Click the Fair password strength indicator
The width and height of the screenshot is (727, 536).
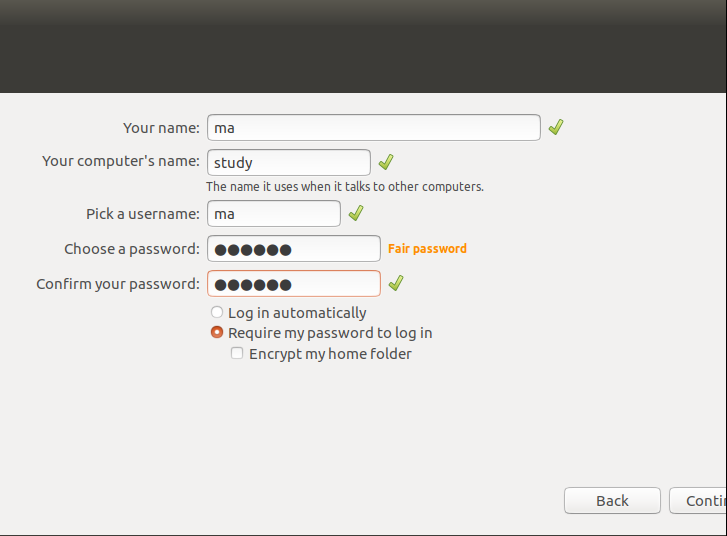(x=427, y=249)
